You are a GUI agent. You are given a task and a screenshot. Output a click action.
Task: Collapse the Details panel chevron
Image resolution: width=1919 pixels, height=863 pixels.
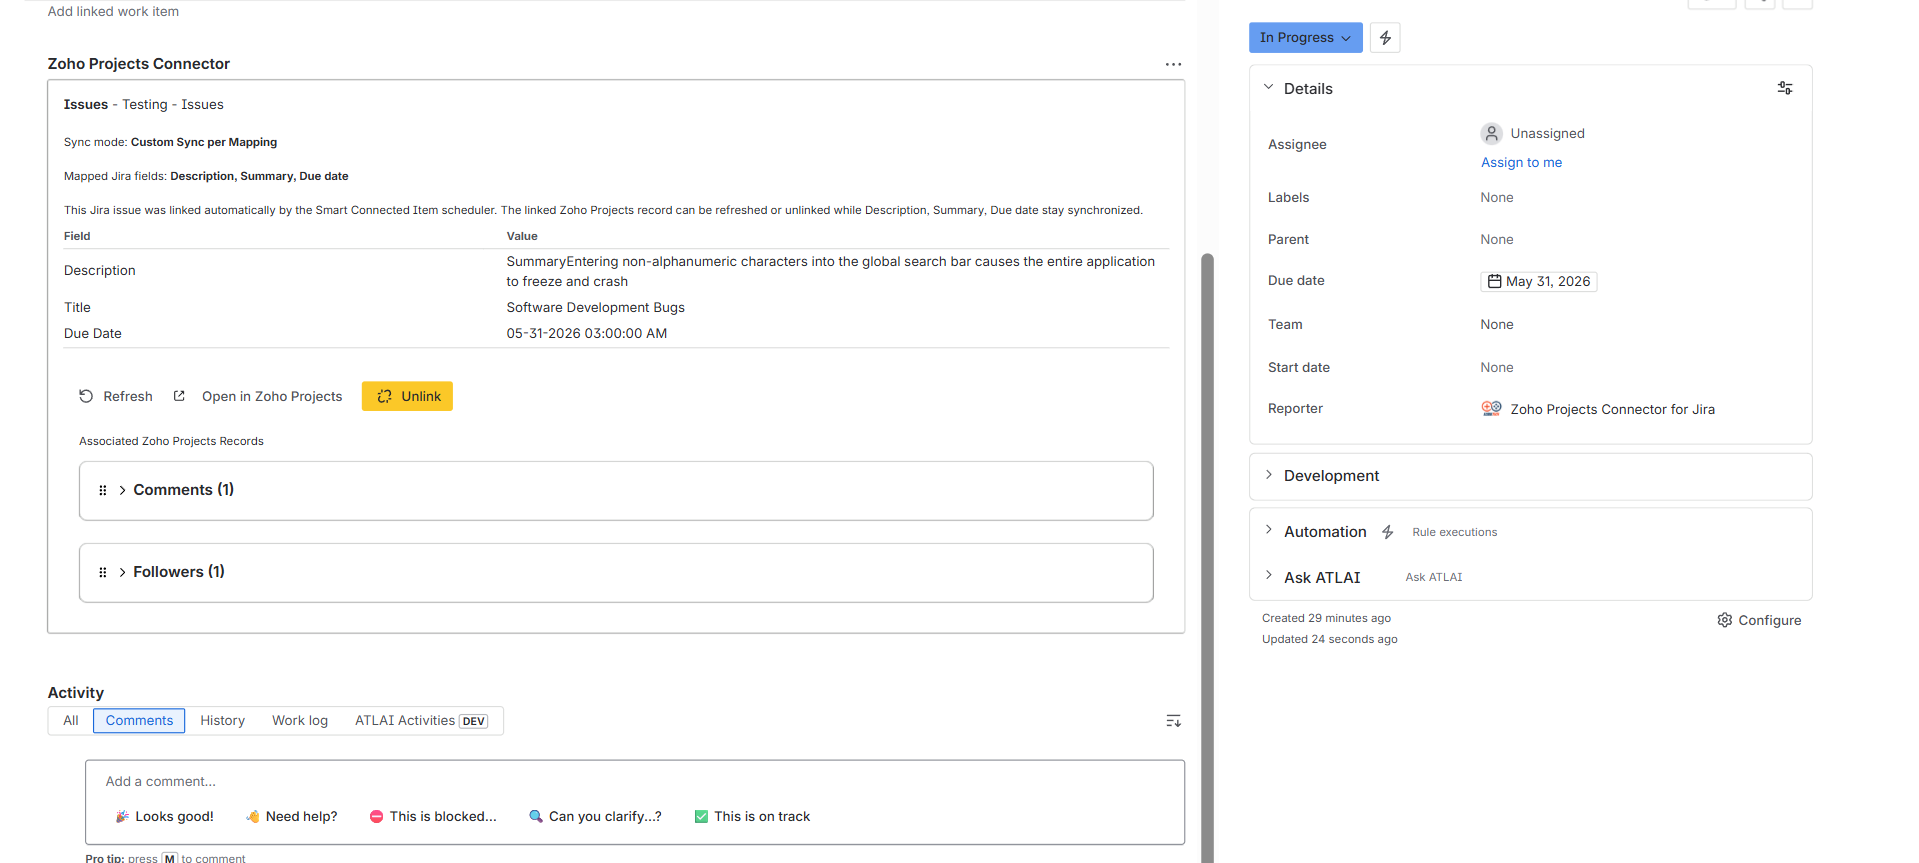coord(1268,87)
